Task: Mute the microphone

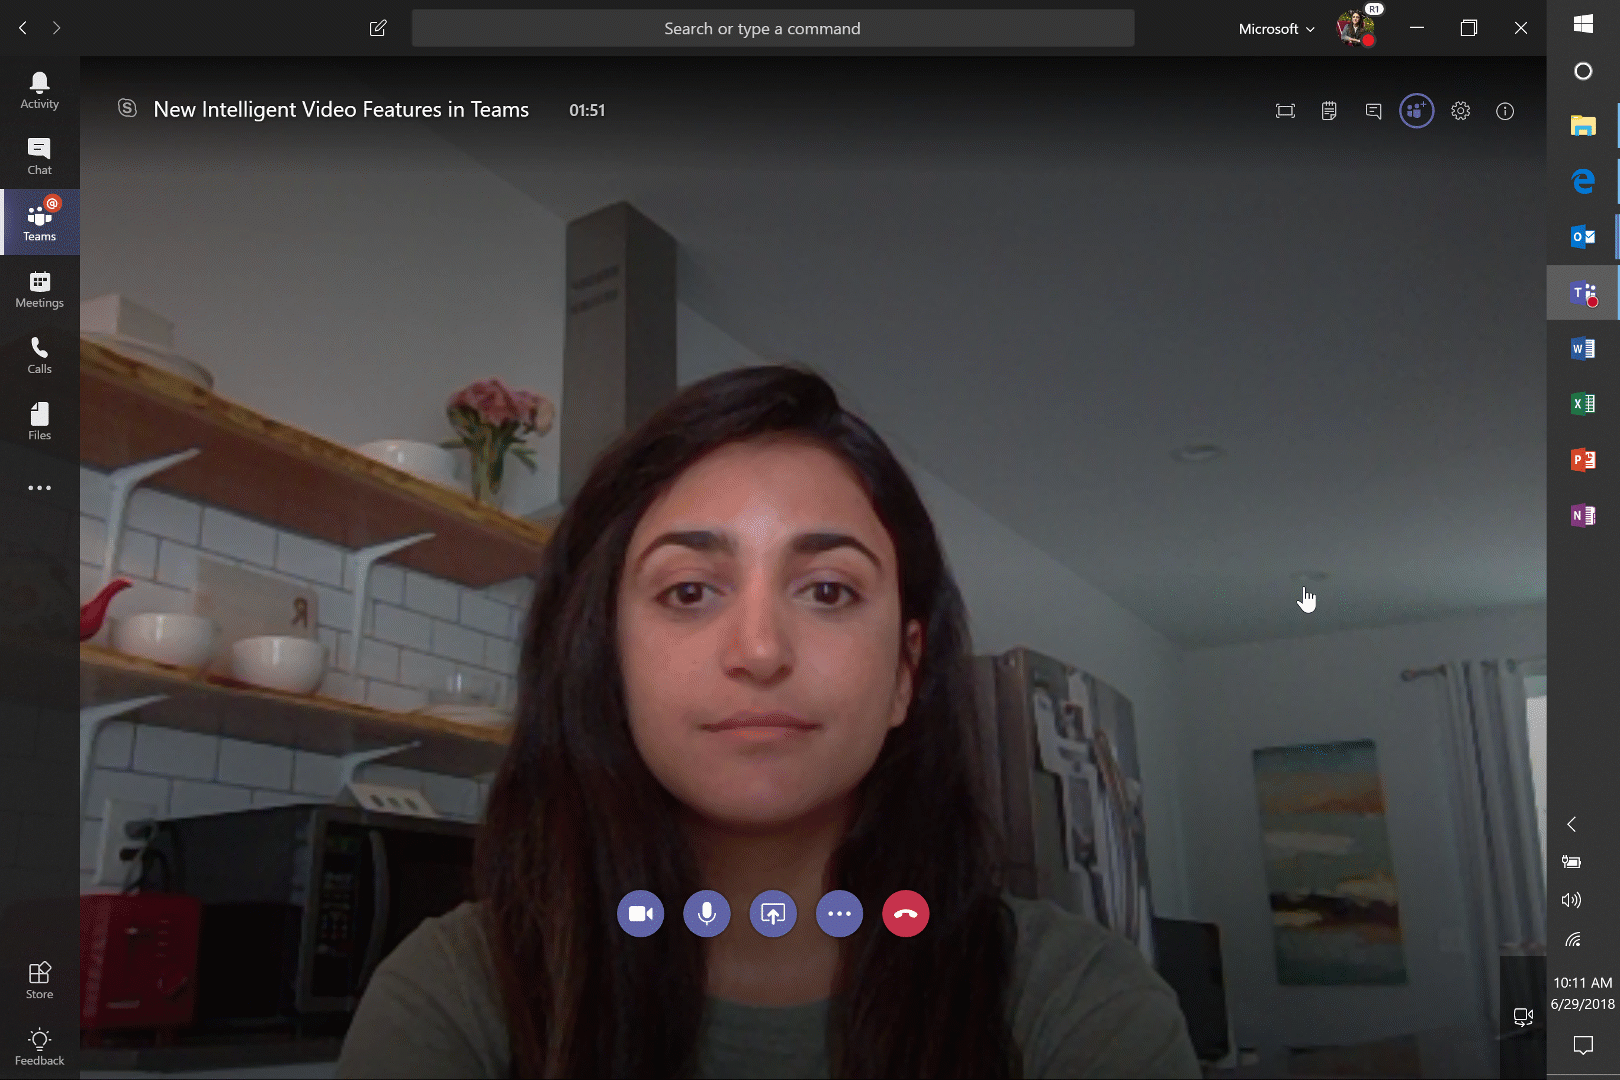Action: 706,914
